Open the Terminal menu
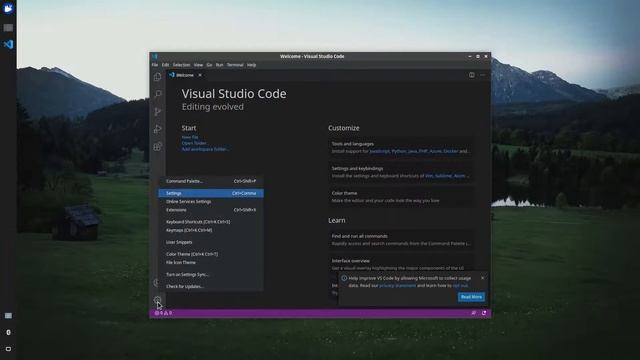640x360 pixels. 235,65
